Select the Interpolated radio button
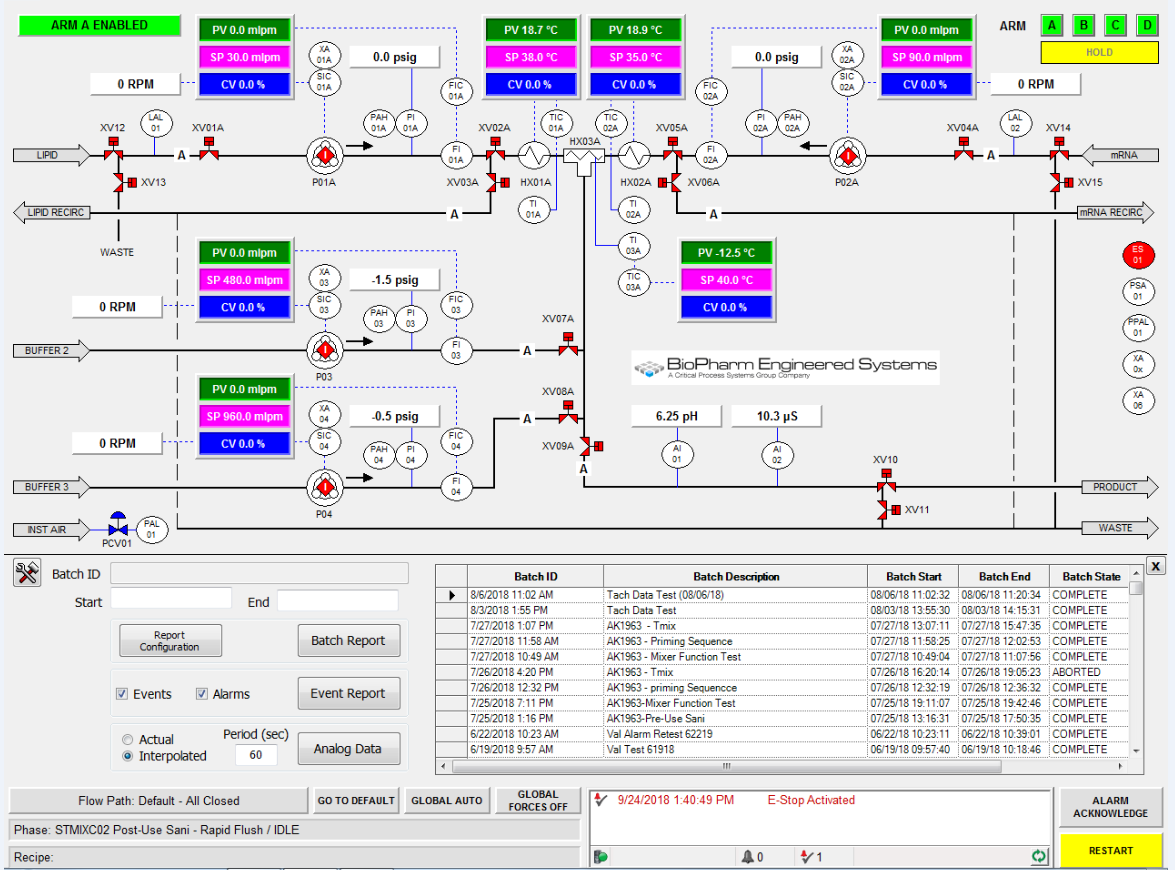 [x=127, y=756]
